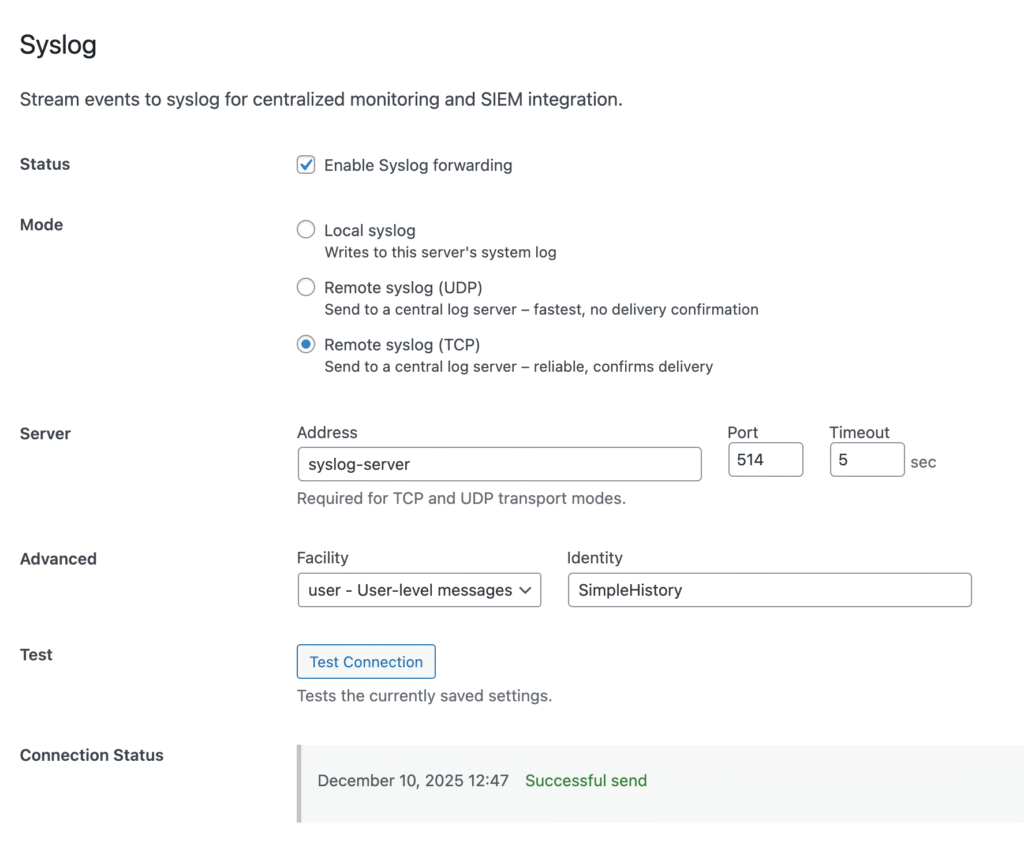The height and width of the screenshot is (852, 1024).
Task: Click into the Port number field
Action: (765, 460)
